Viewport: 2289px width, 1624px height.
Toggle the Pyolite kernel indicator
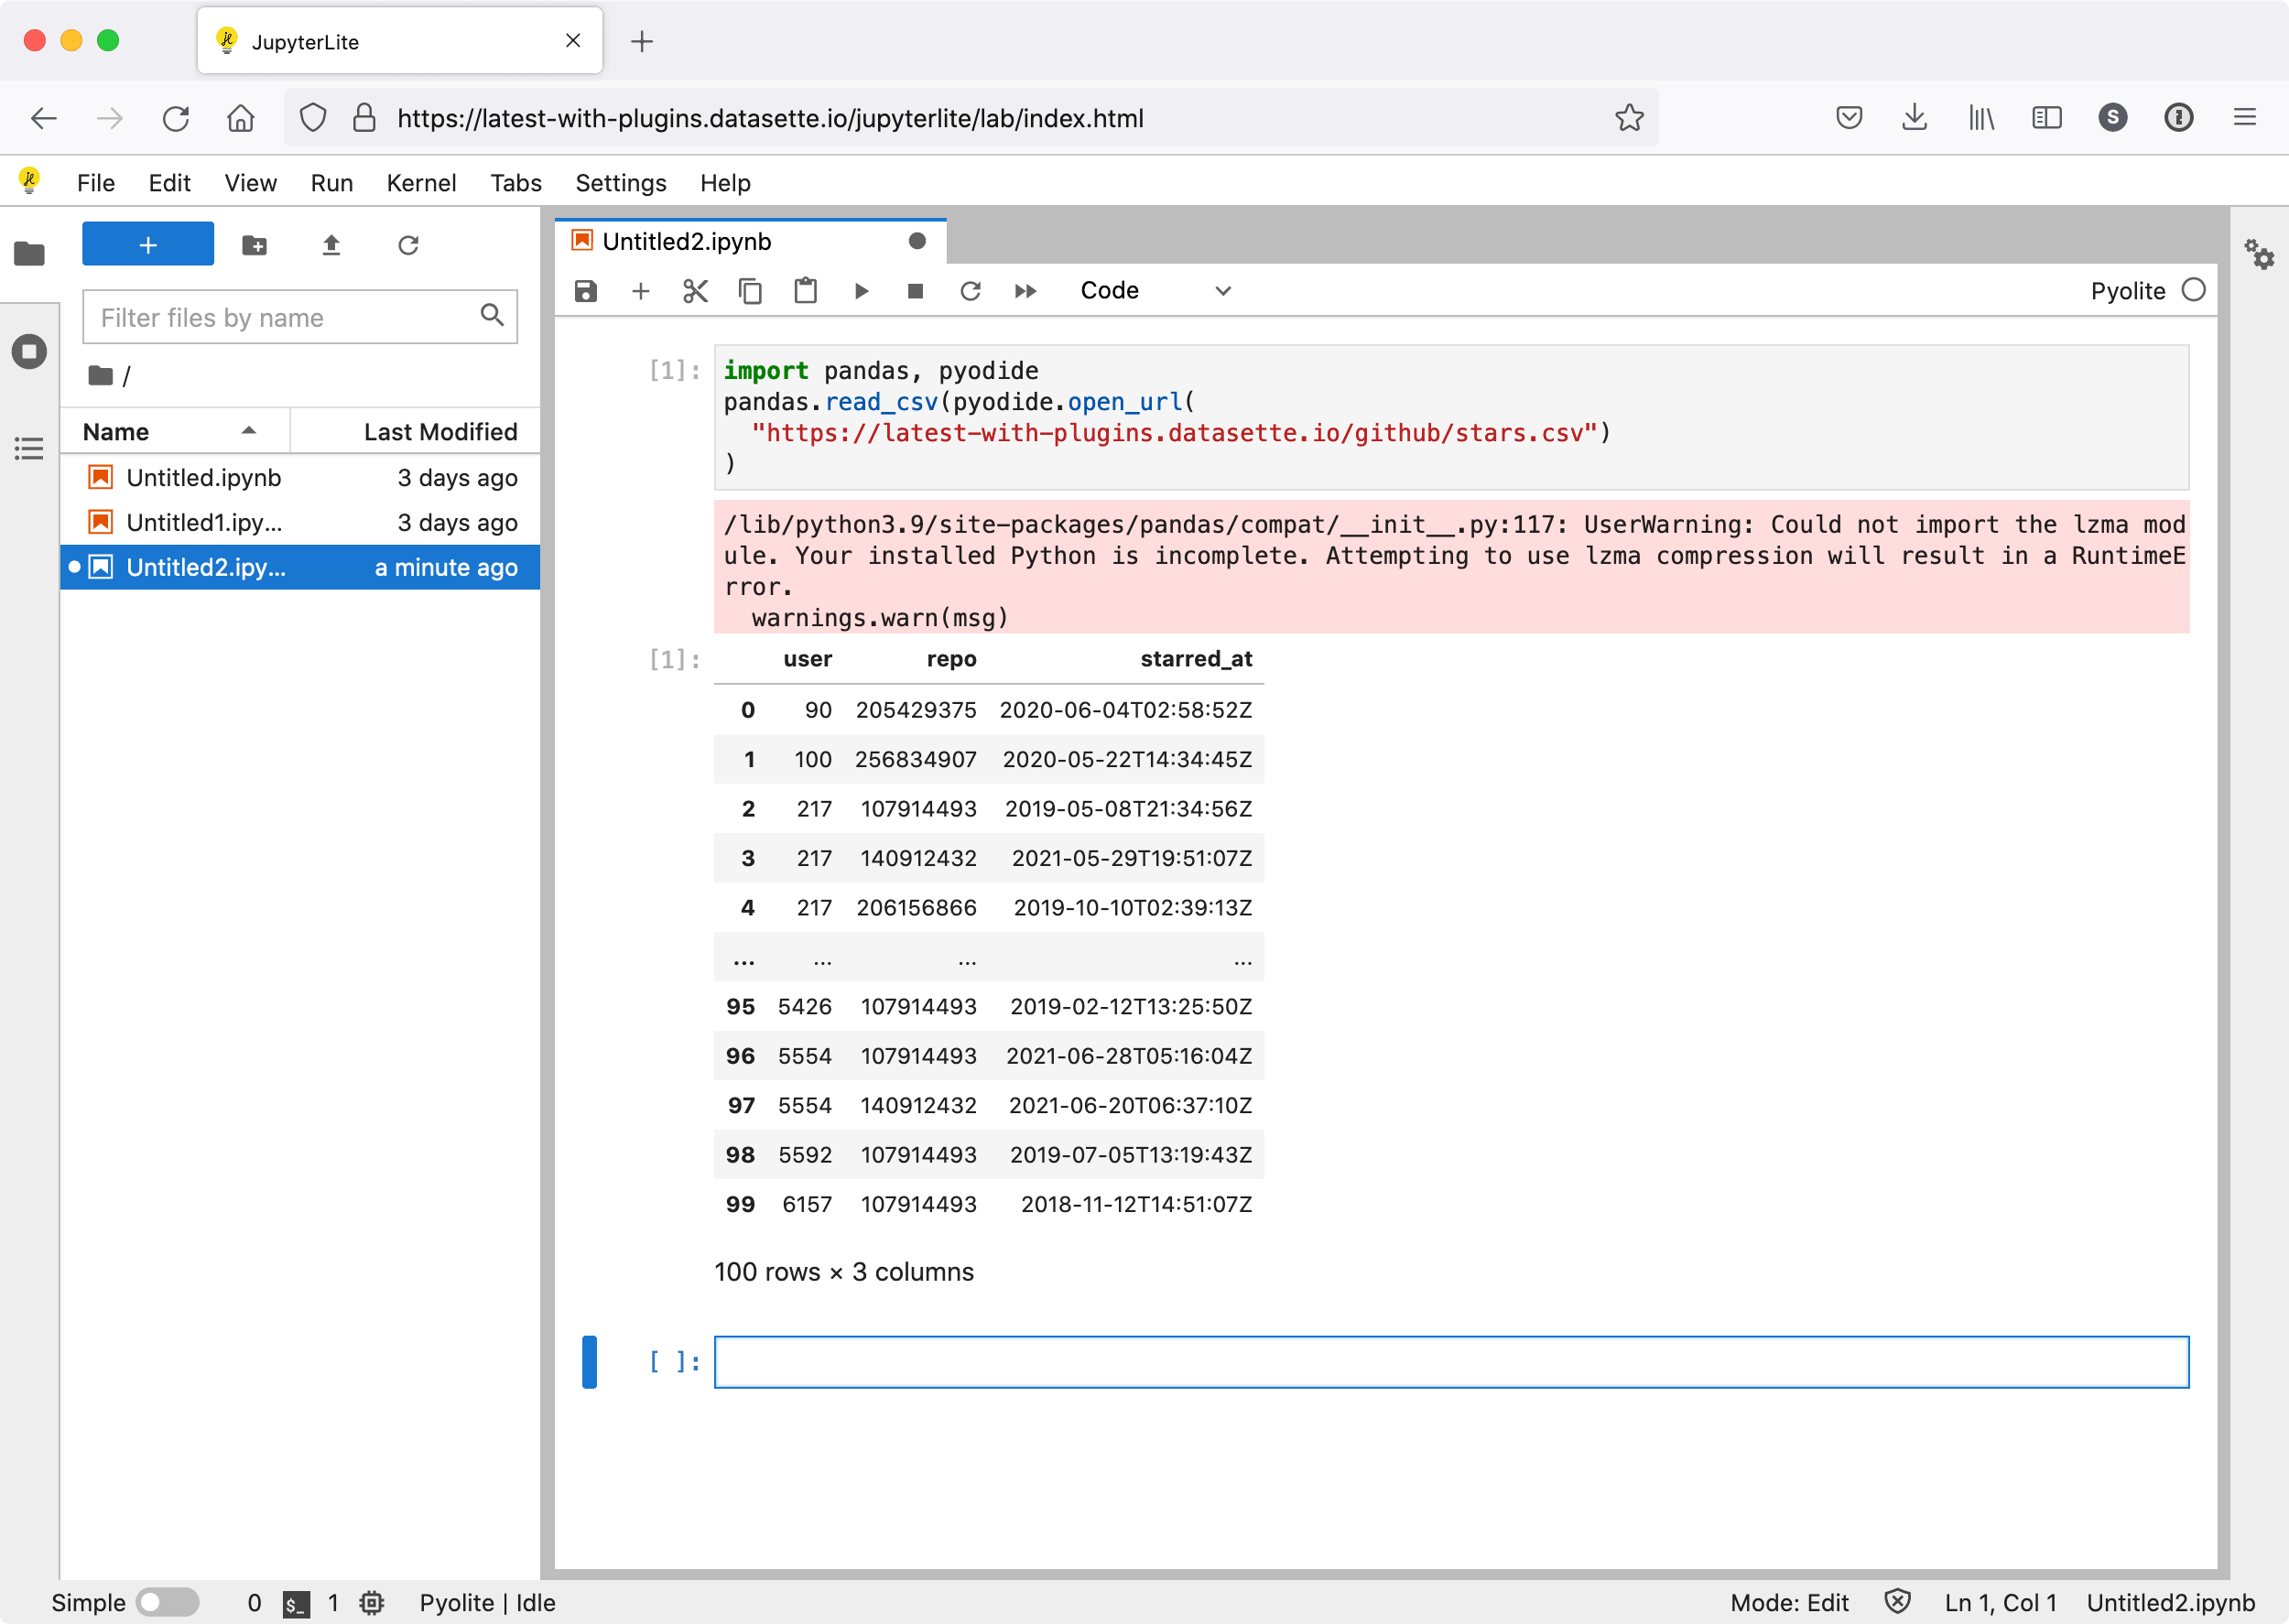pos(2194,290)
